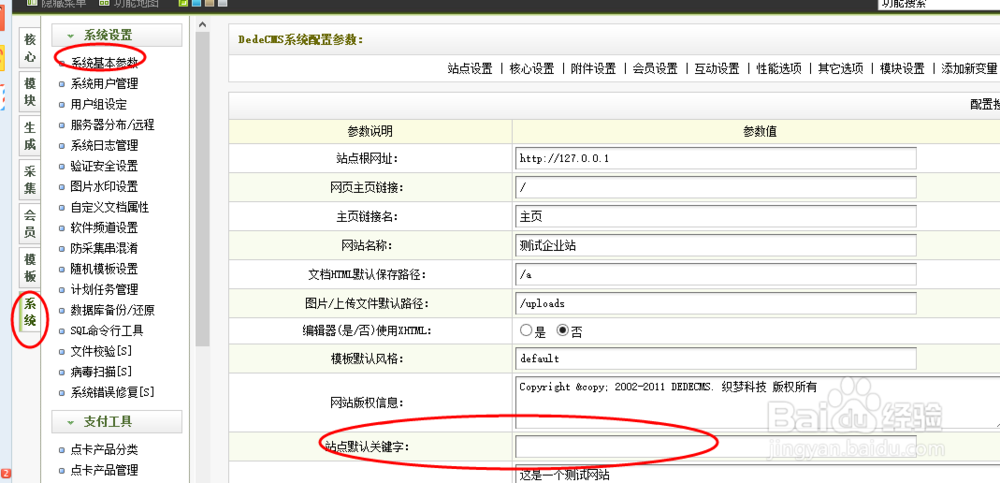This screenshot has height=483, width=1000.
Task: Select 否 for editor XHTML usage
Action: click(x=562, y=331)
